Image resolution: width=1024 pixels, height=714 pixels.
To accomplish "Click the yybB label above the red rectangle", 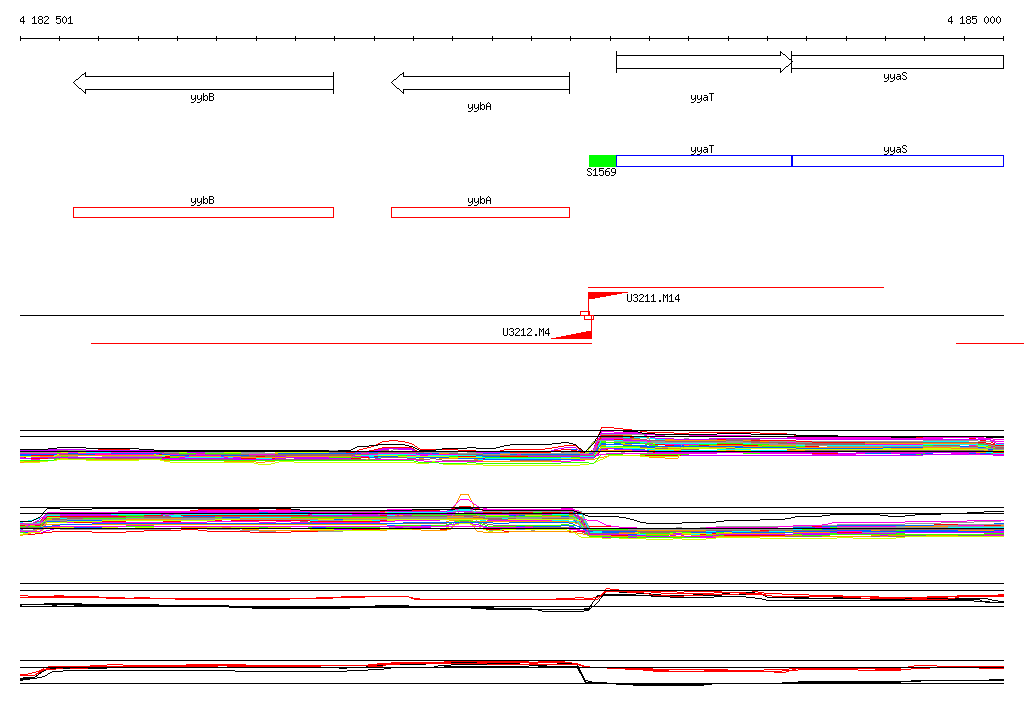I will pos(202,201).
